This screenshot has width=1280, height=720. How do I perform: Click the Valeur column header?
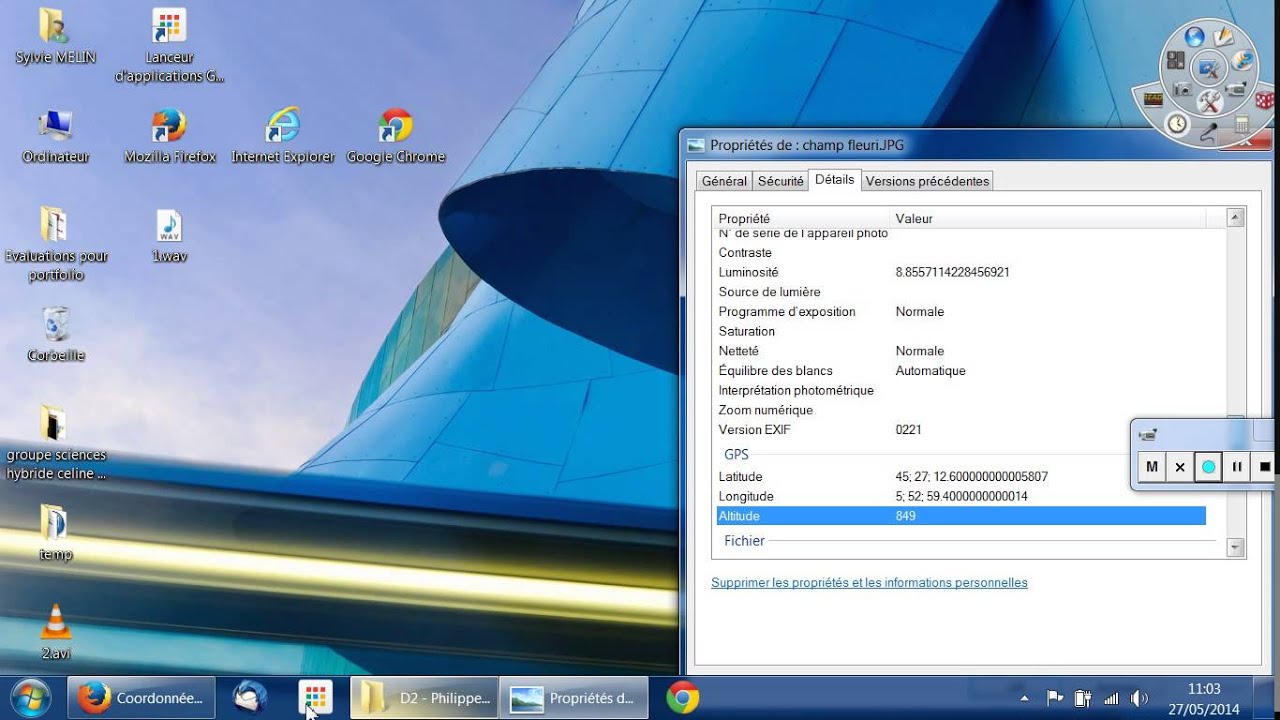1047,218
